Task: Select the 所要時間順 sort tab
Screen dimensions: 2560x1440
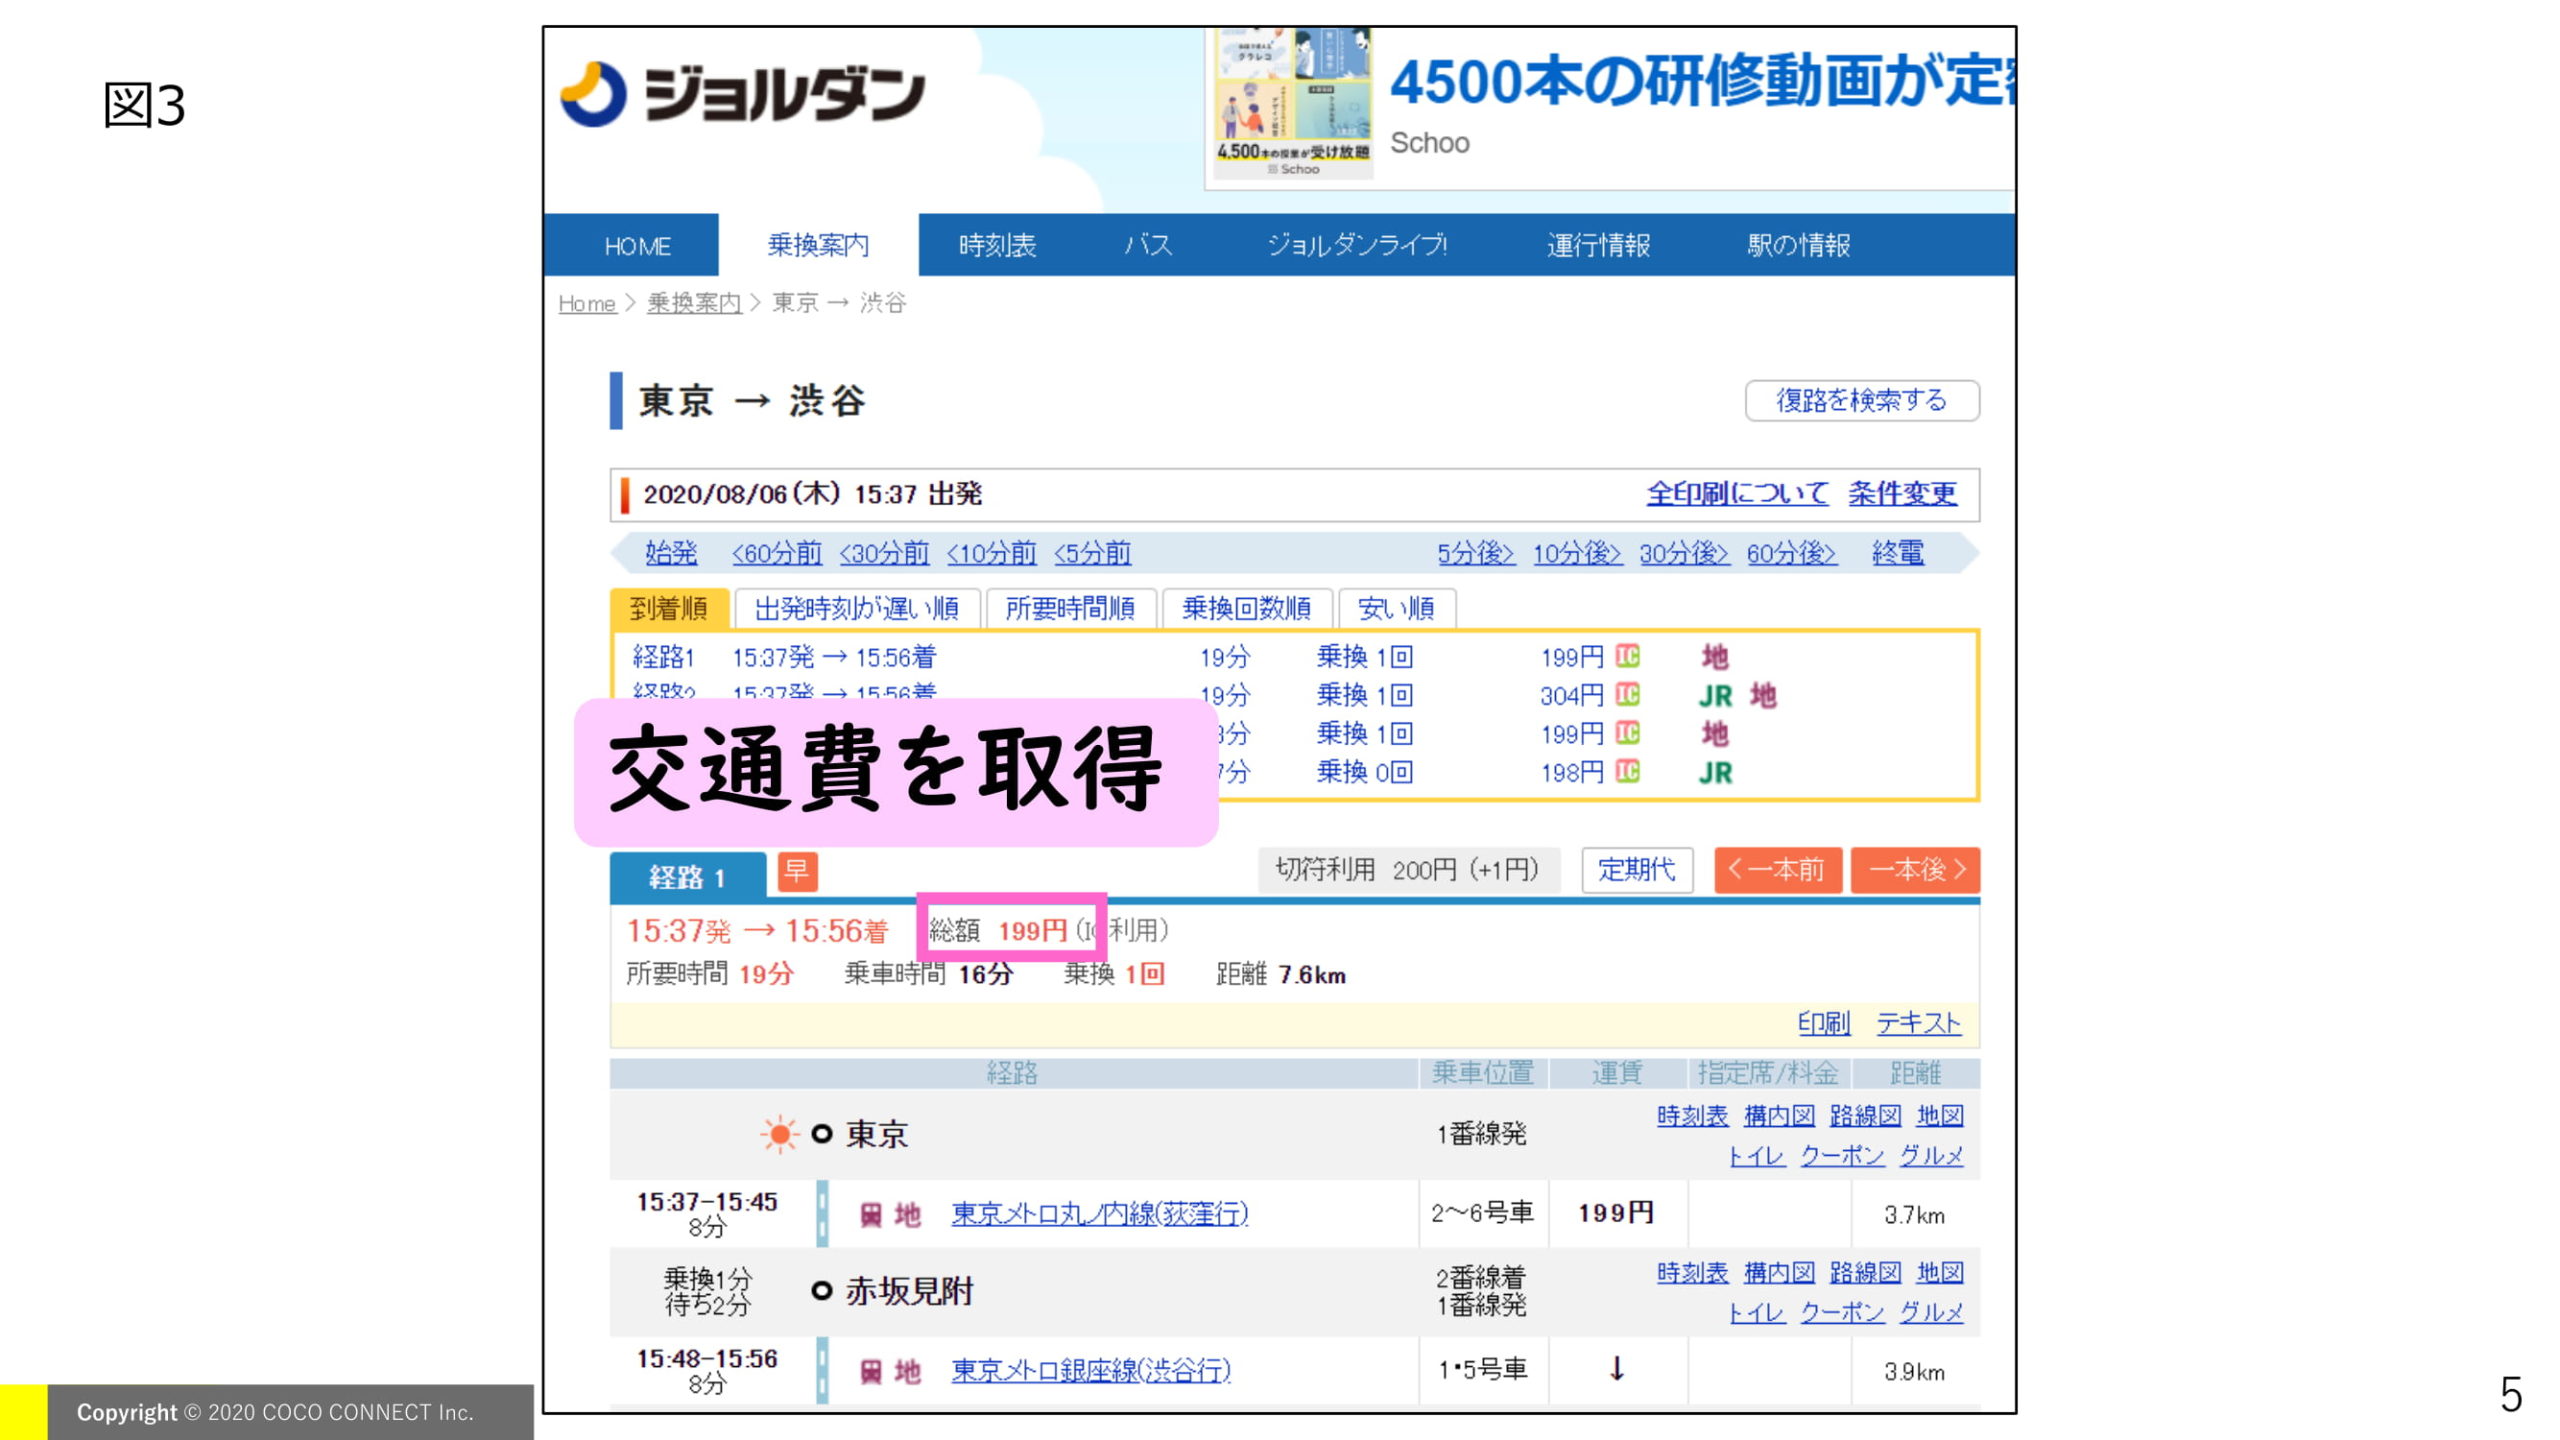Action: pos(1070,608)
